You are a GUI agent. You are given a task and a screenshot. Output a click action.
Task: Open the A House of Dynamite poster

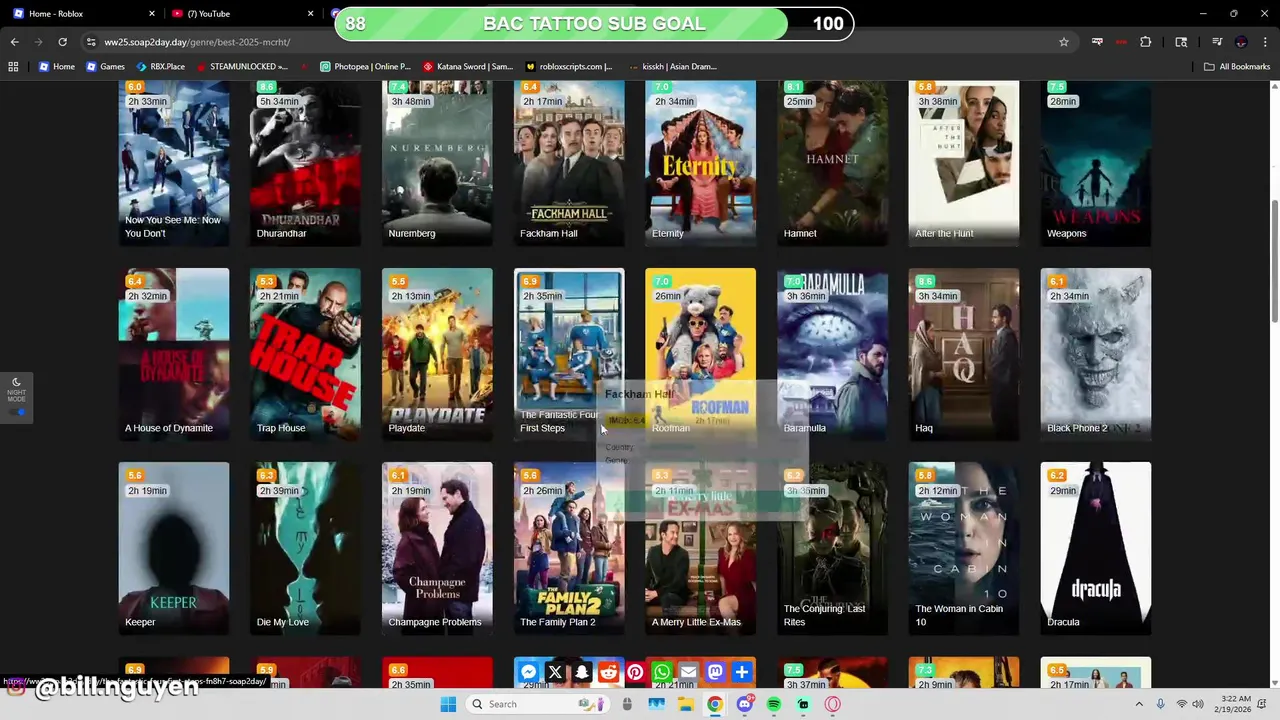[x=174, y=354]
